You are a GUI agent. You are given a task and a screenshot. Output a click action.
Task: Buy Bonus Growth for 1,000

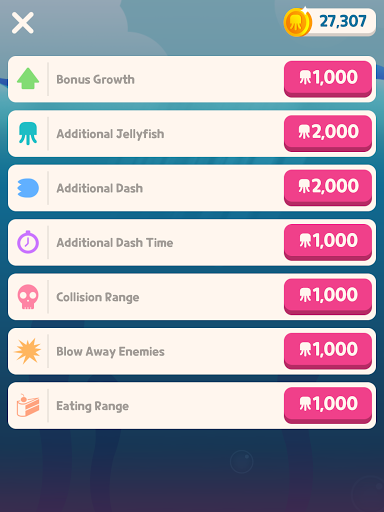point(328,79)
